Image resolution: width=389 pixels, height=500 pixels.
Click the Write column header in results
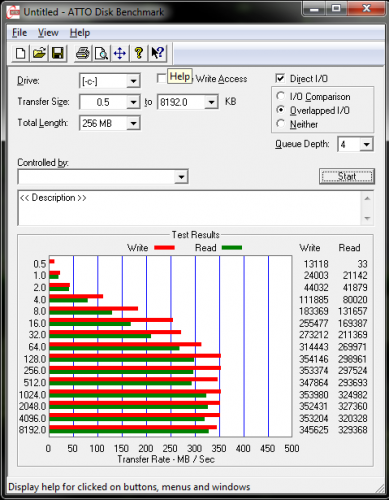pos(310,248)
